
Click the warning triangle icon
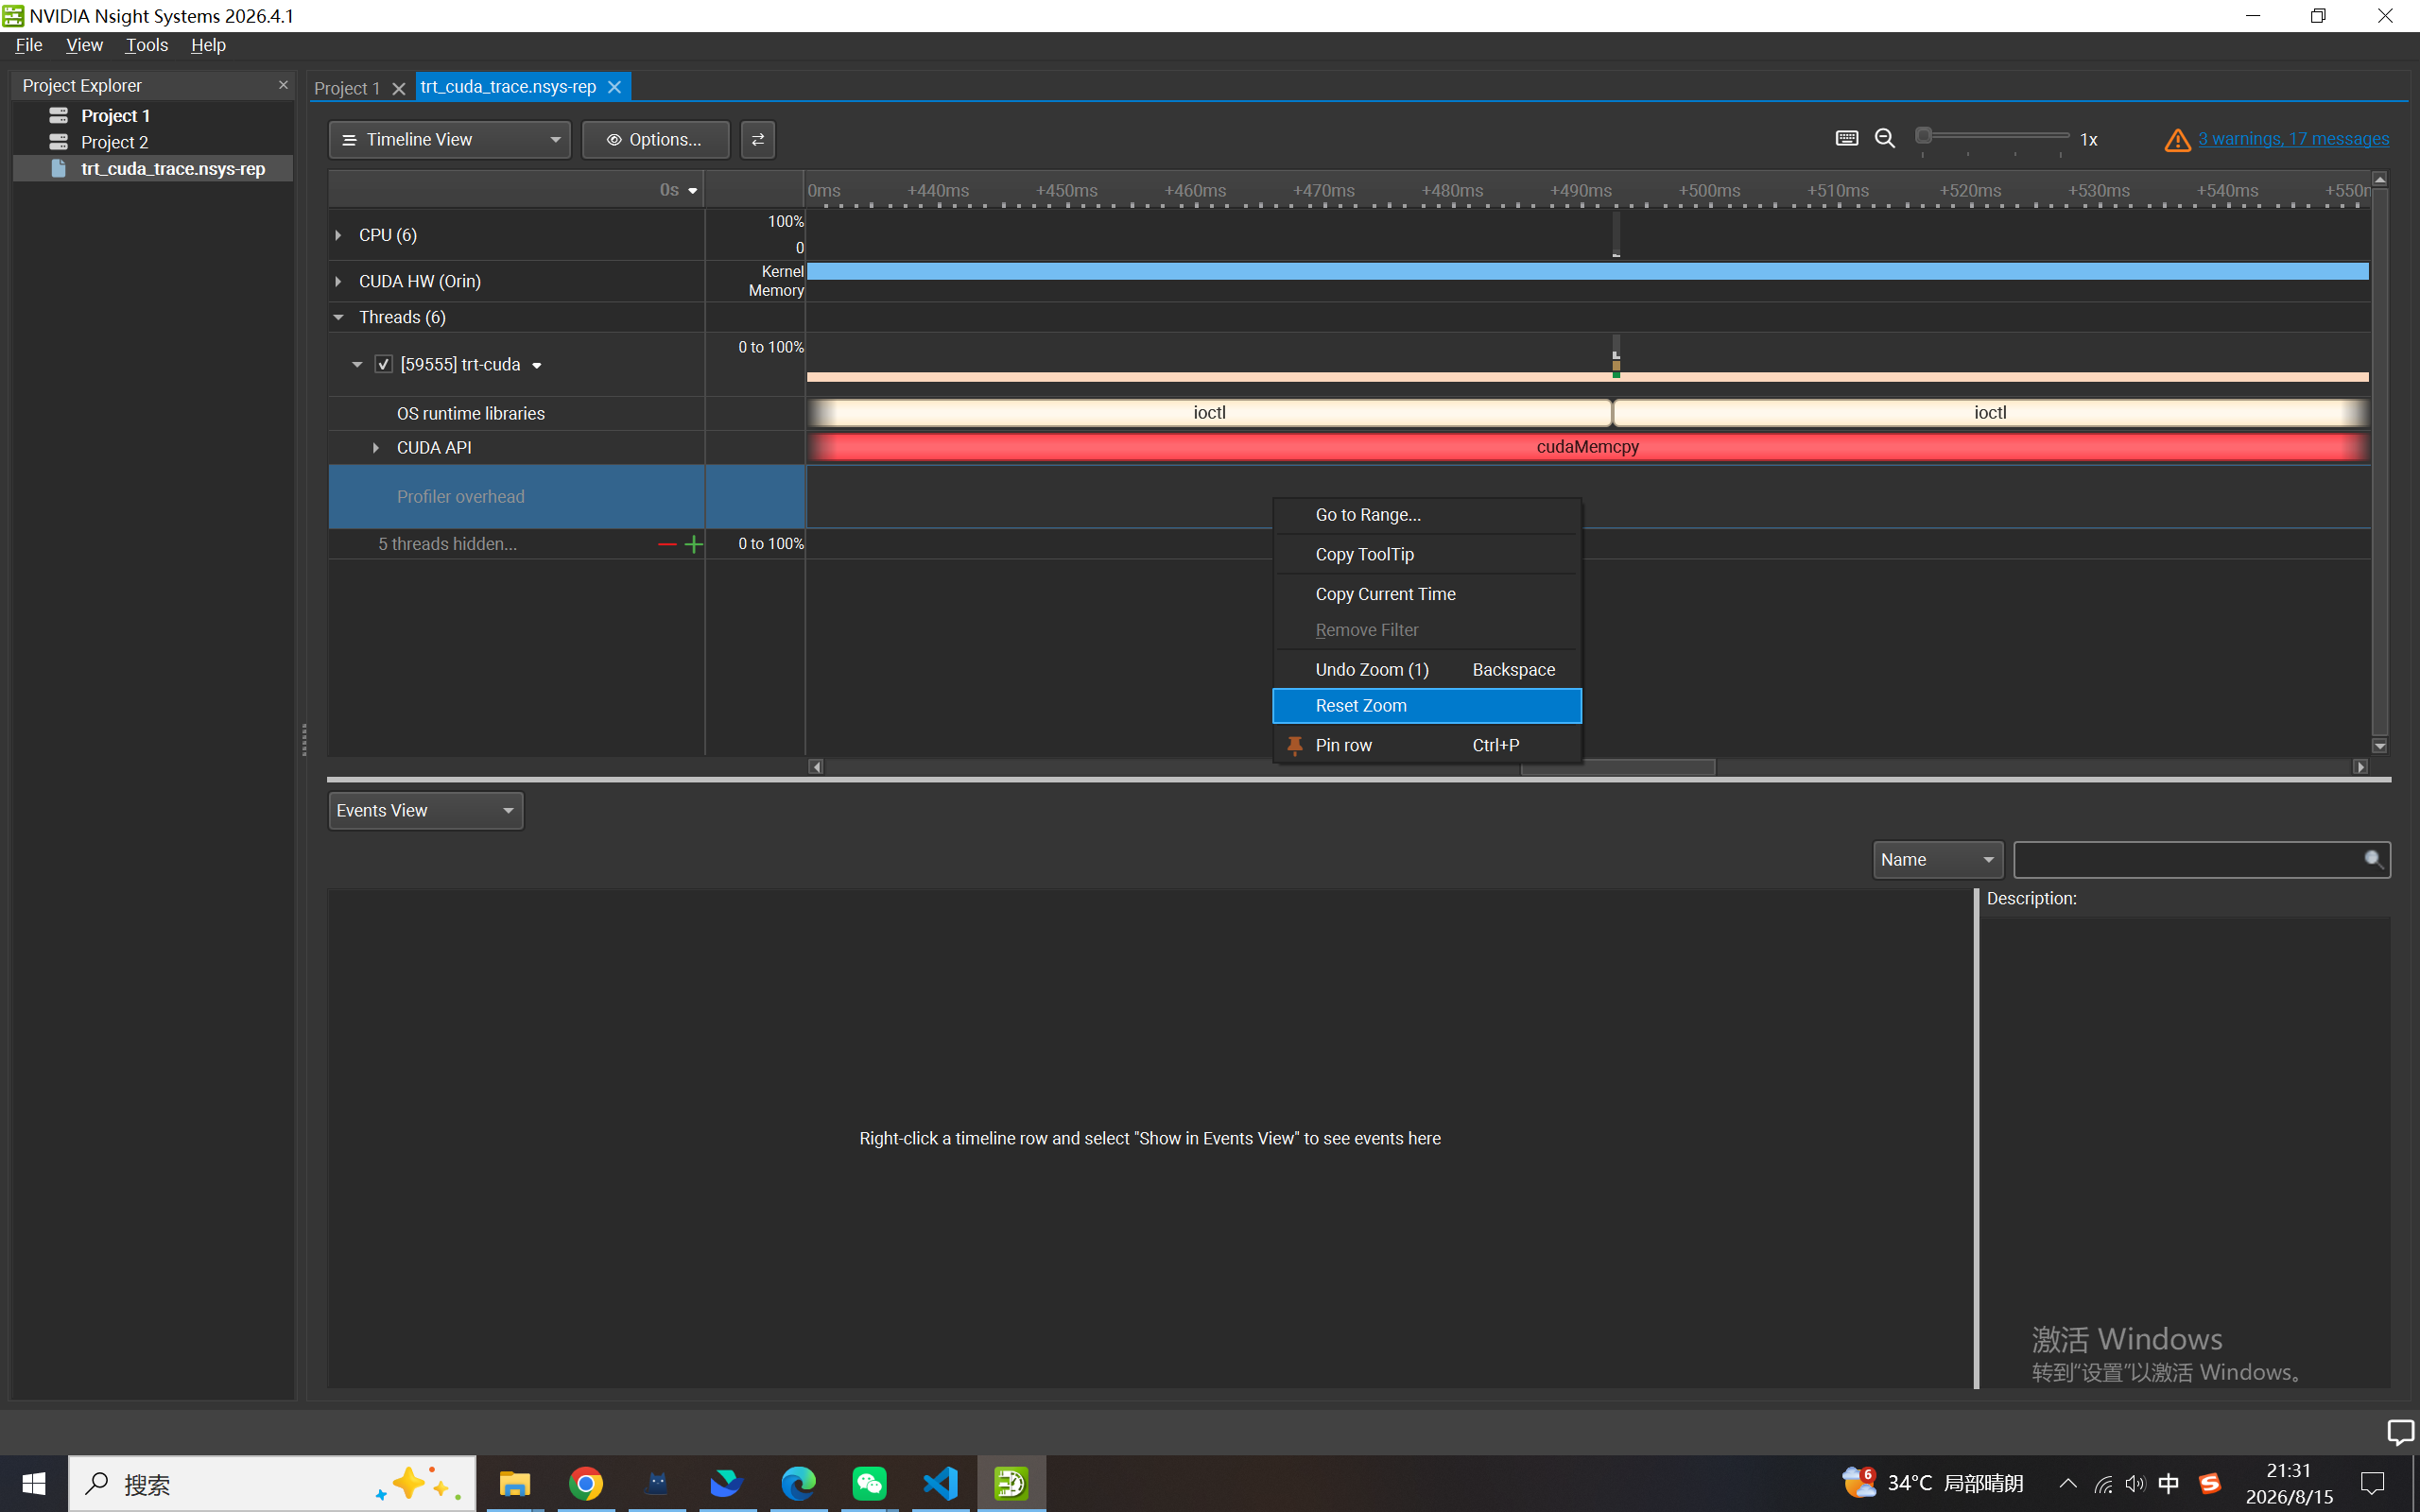coord(2177,140)
